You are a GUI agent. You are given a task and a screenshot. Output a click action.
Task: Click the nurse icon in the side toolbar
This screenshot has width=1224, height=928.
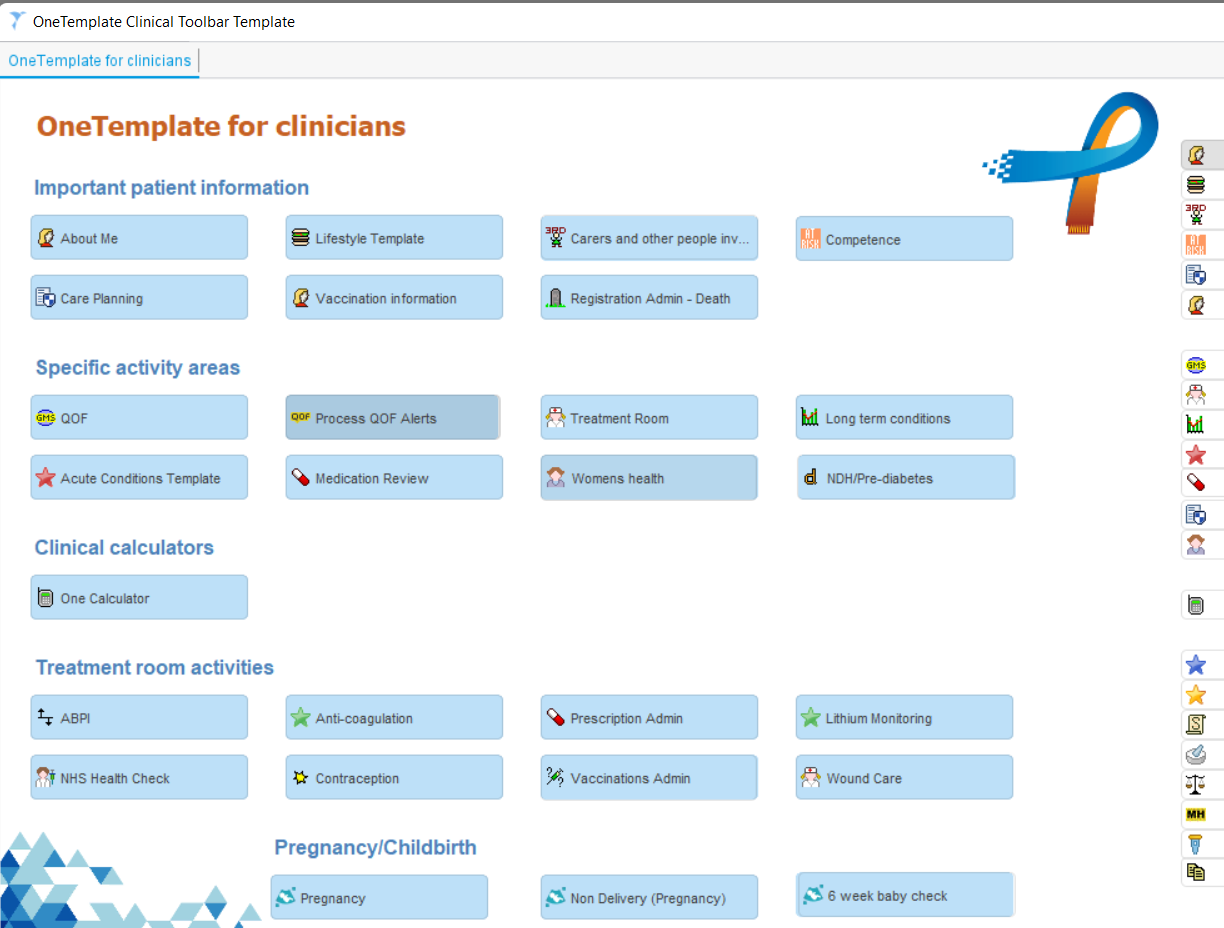coord(1195,395)
